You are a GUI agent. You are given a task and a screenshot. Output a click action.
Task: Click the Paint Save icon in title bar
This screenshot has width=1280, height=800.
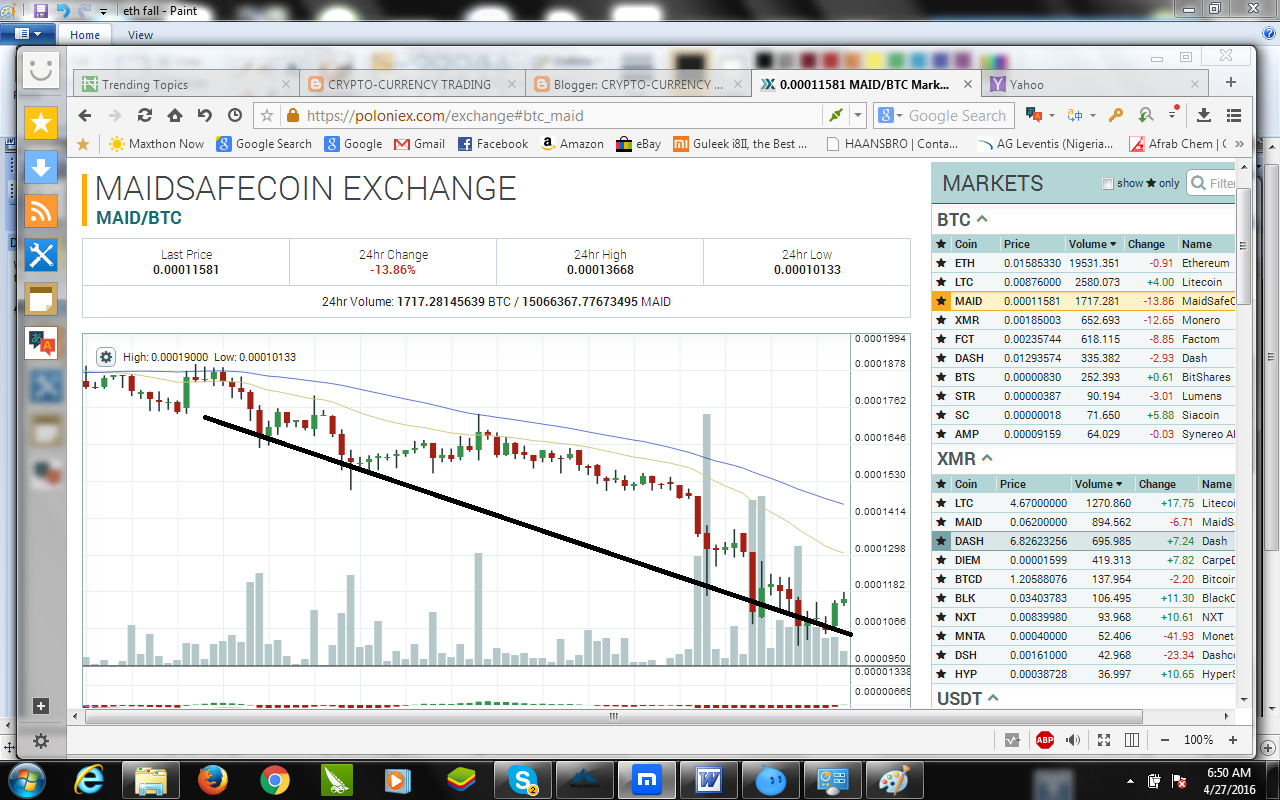[x=41, y=10]
